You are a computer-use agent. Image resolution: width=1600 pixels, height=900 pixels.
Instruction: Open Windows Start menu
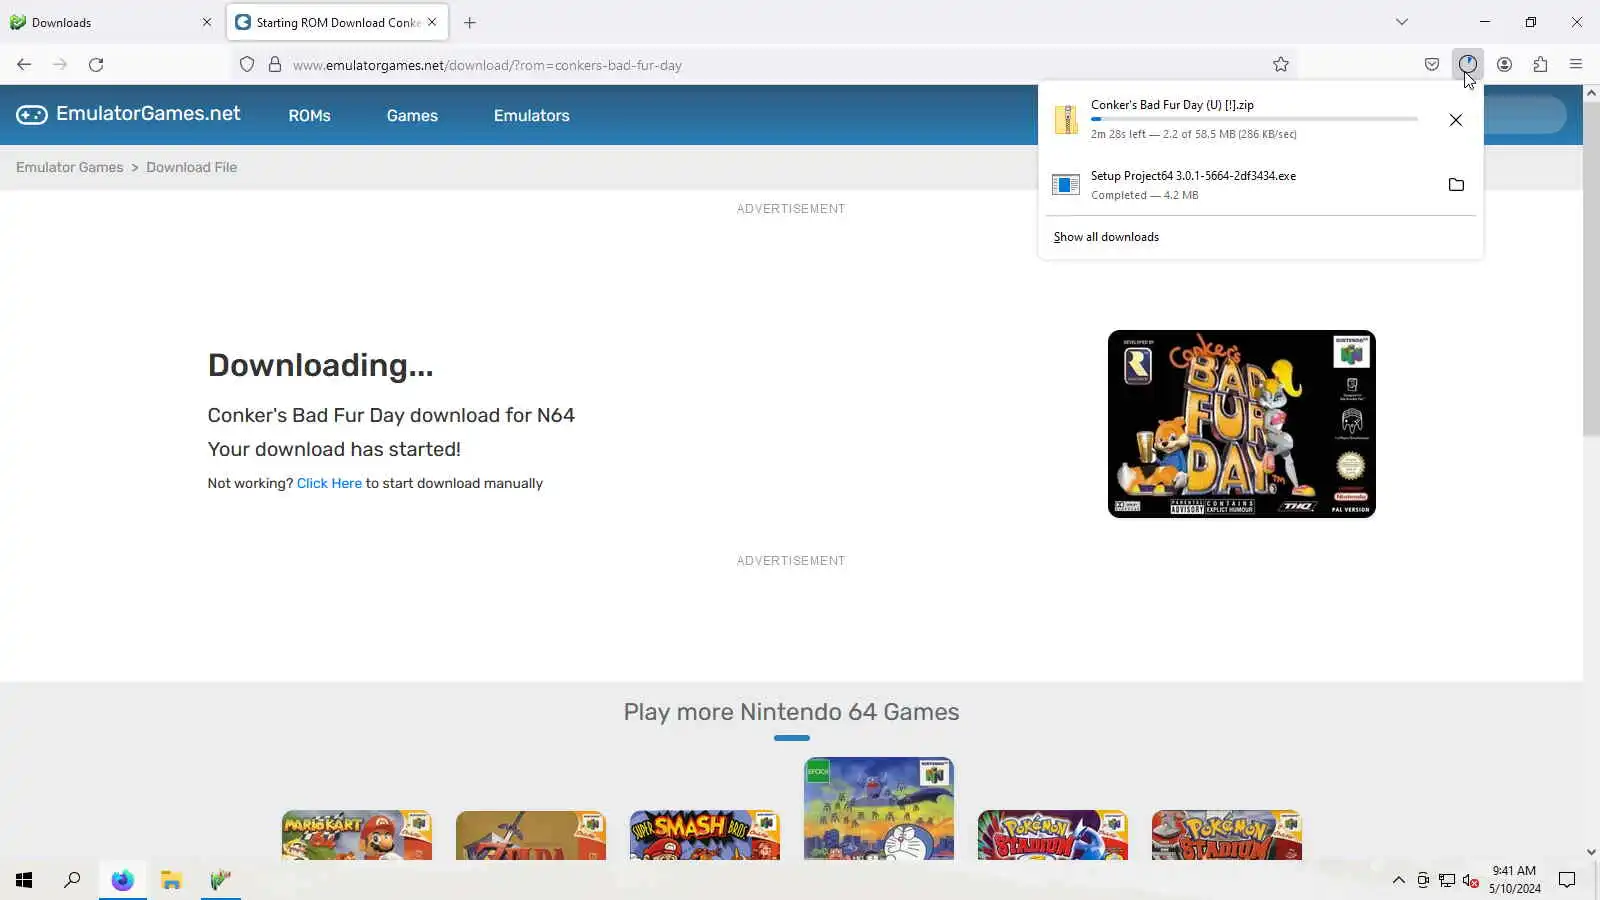[24, 880]
